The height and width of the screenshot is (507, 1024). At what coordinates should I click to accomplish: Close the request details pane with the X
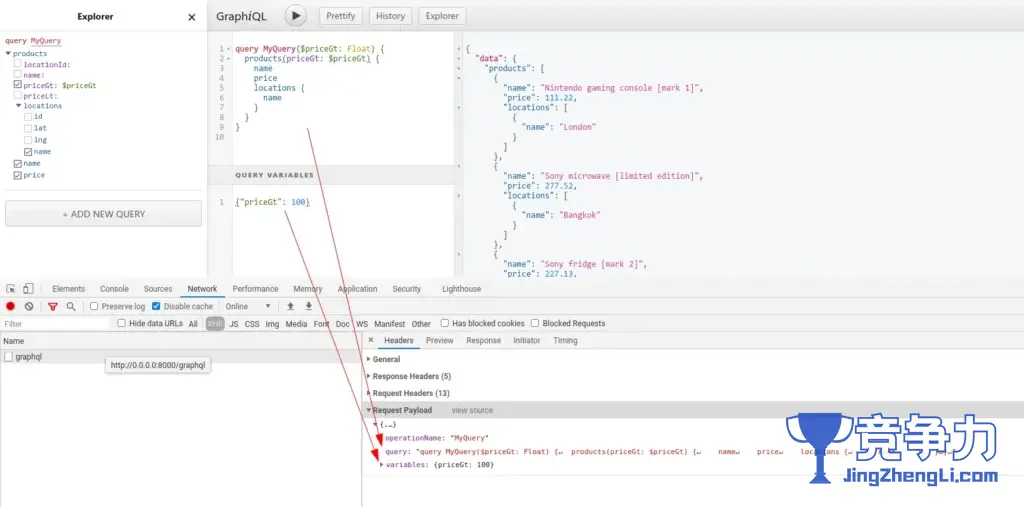(371, 340)
